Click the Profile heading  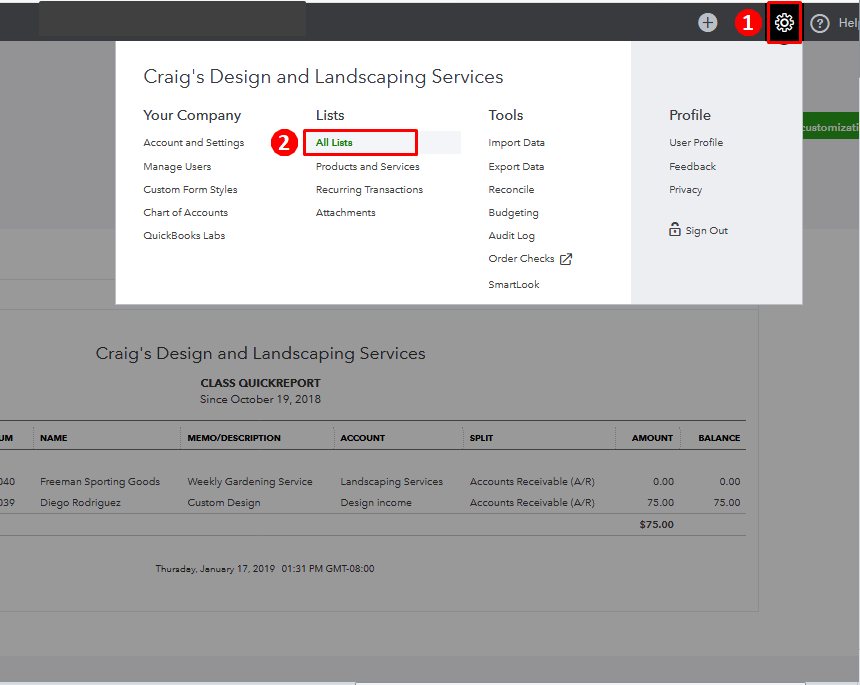click(689, 115)
